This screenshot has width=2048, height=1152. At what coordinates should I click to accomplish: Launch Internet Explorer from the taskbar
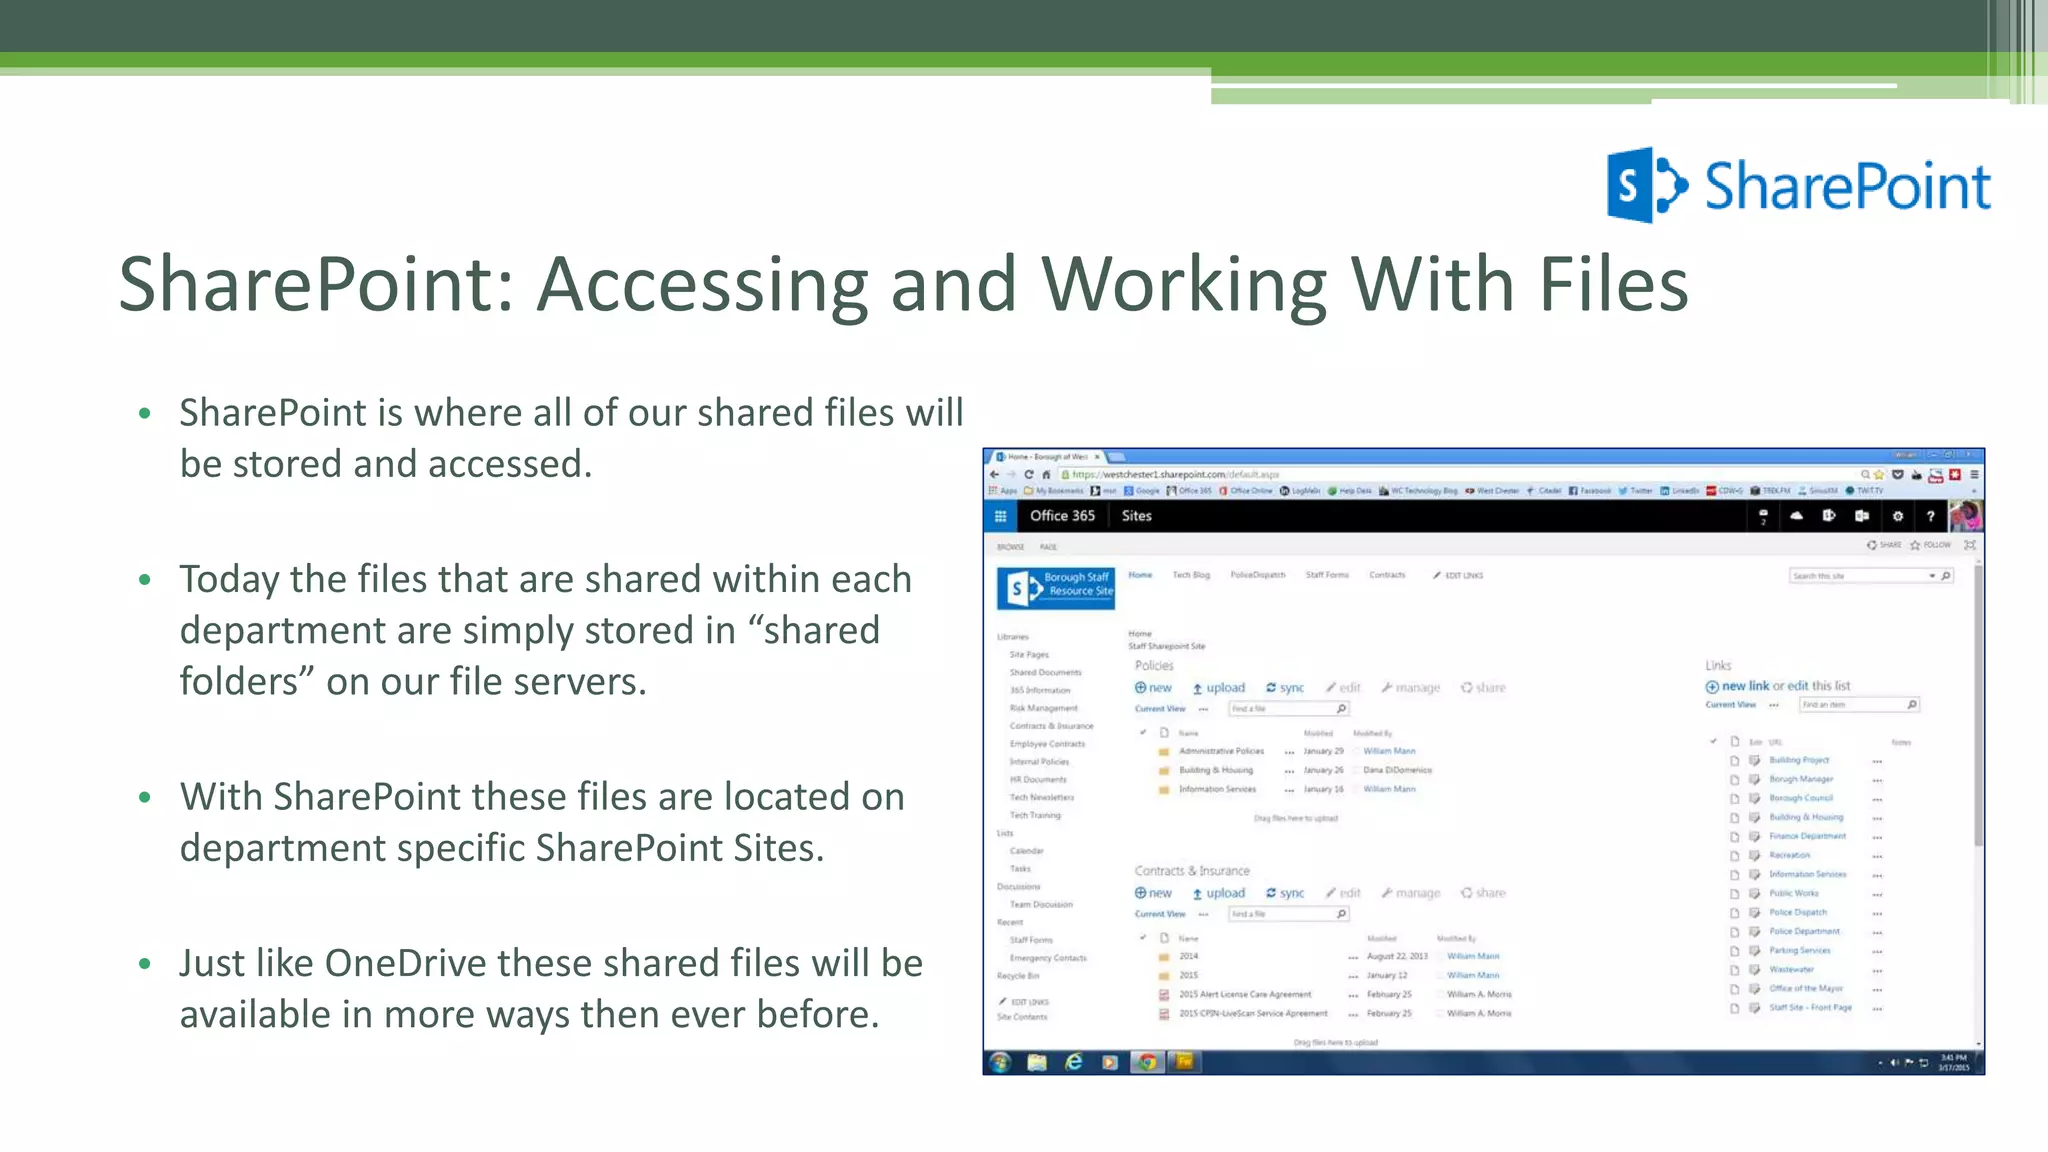(1073, 1062)
